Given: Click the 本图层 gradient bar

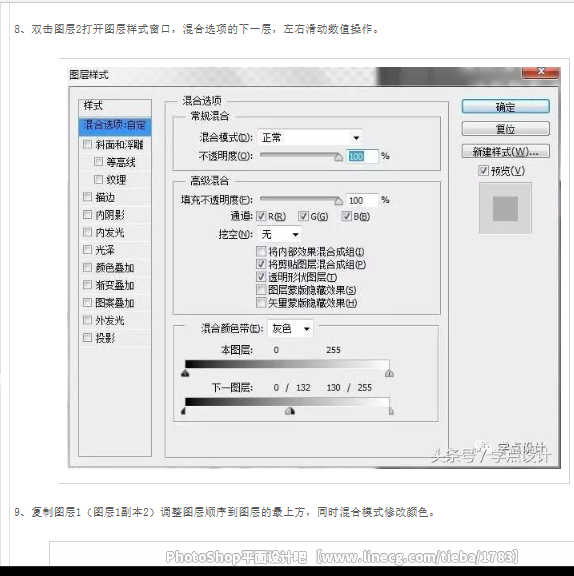Looking at the screenshot, I should (287, 364).
